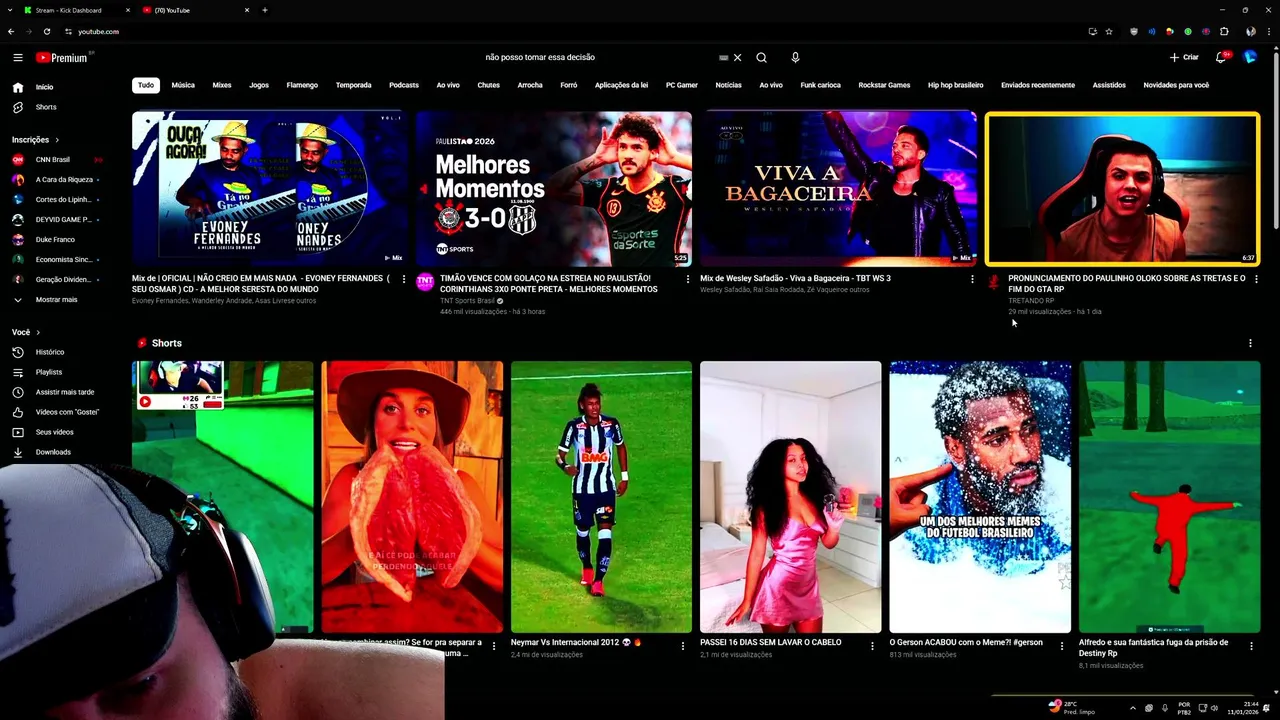Click the TNT Sports Brasil channel avatar
1280x720 pixels.
click(x=425, y=282)
